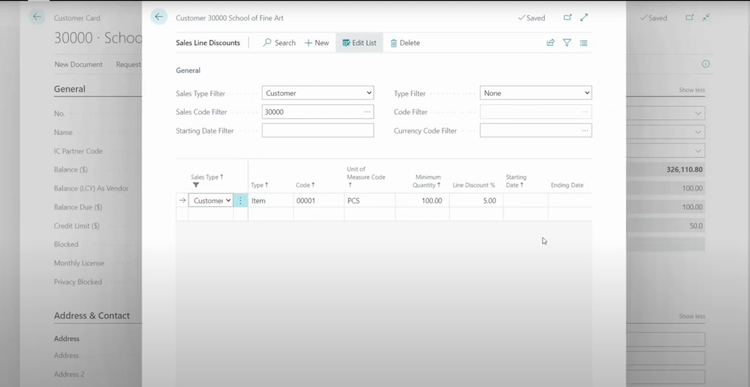Click Ending Date column header

coord(567,185)
